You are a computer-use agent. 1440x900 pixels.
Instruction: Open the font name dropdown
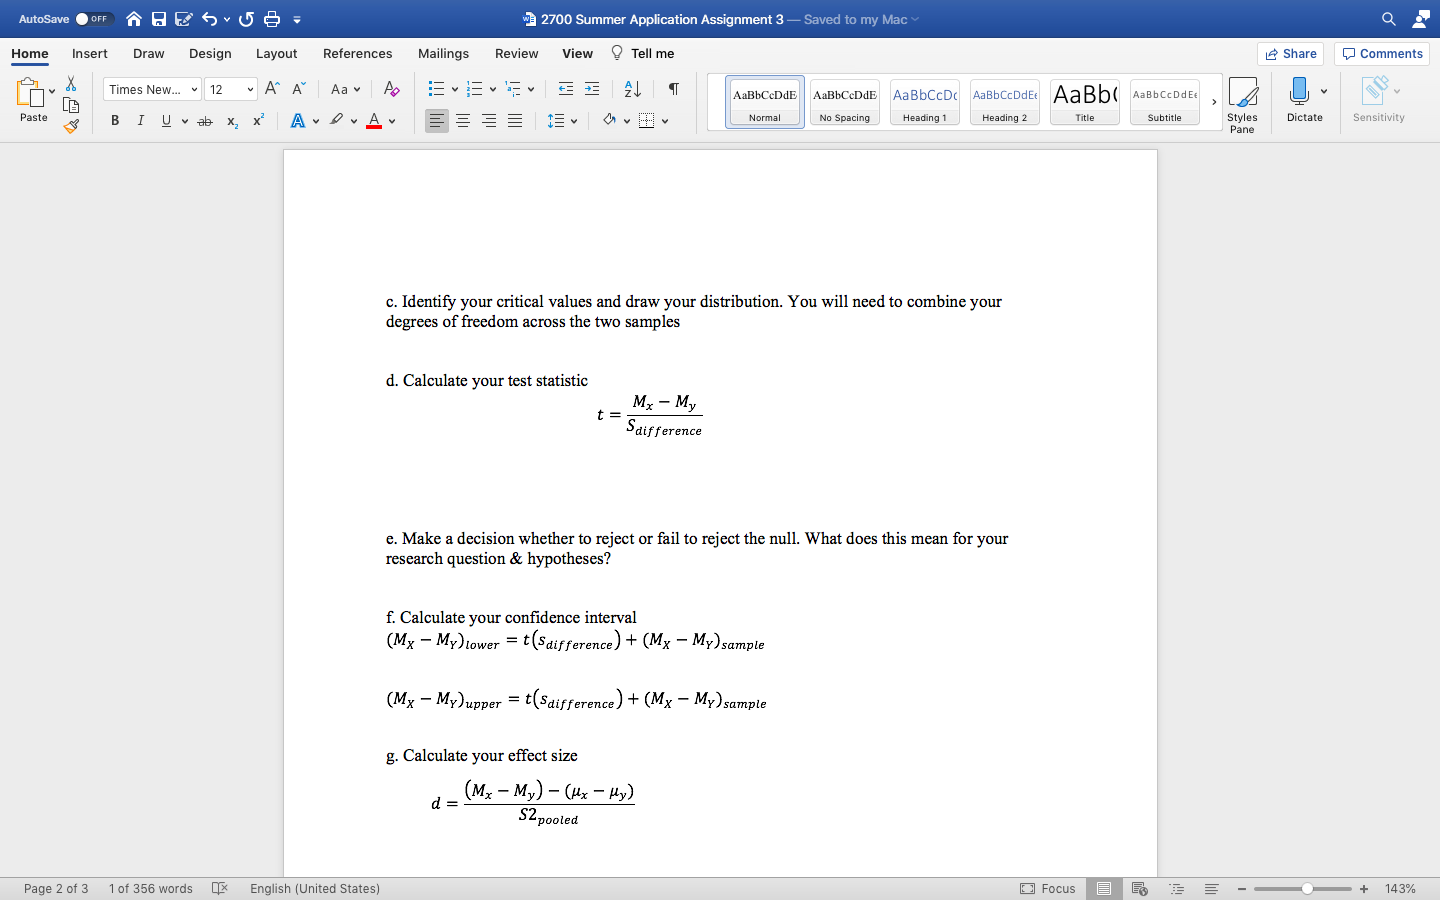[150, 89]
